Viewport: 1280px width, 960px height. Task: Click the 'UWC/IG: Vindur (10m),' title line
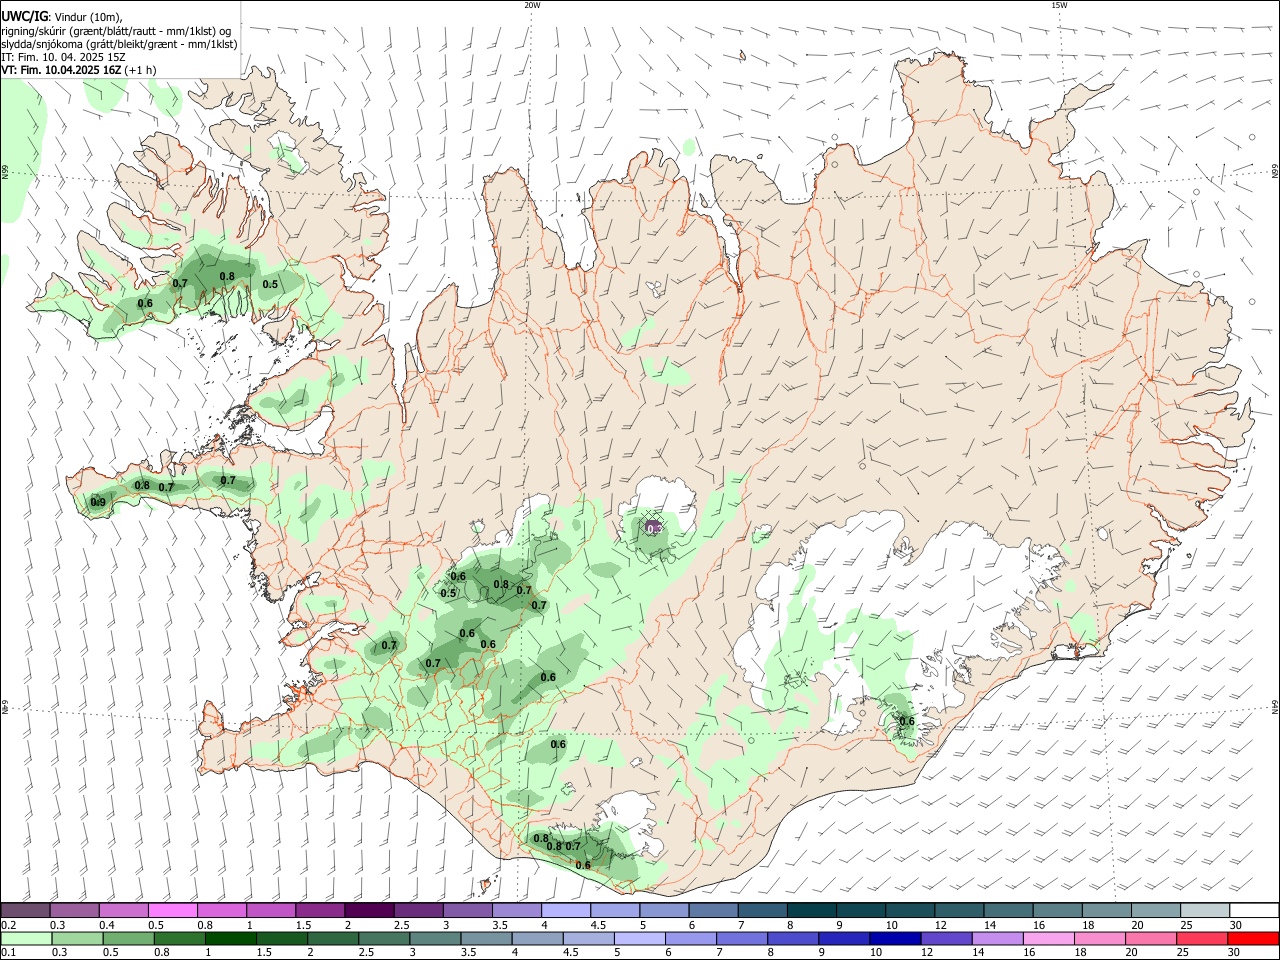(x=61, y=17)
